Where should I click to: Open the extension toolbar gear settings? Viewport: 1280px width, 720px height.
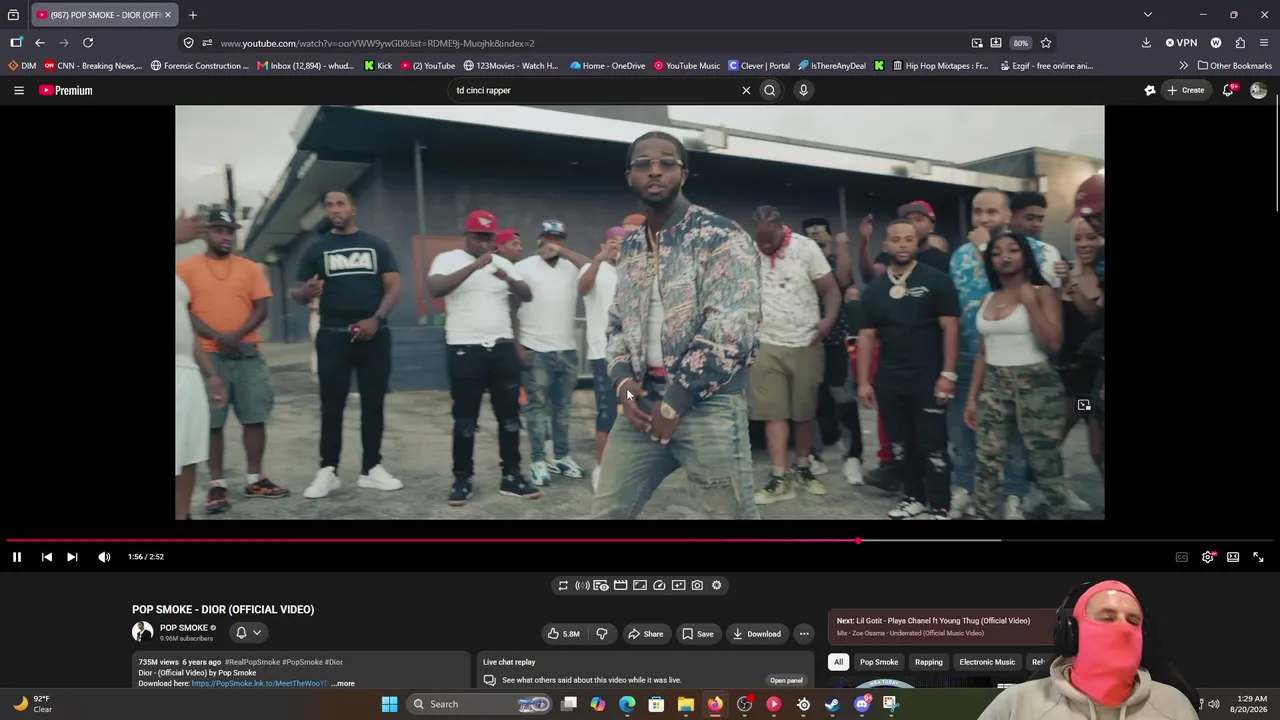coord(716,586)
